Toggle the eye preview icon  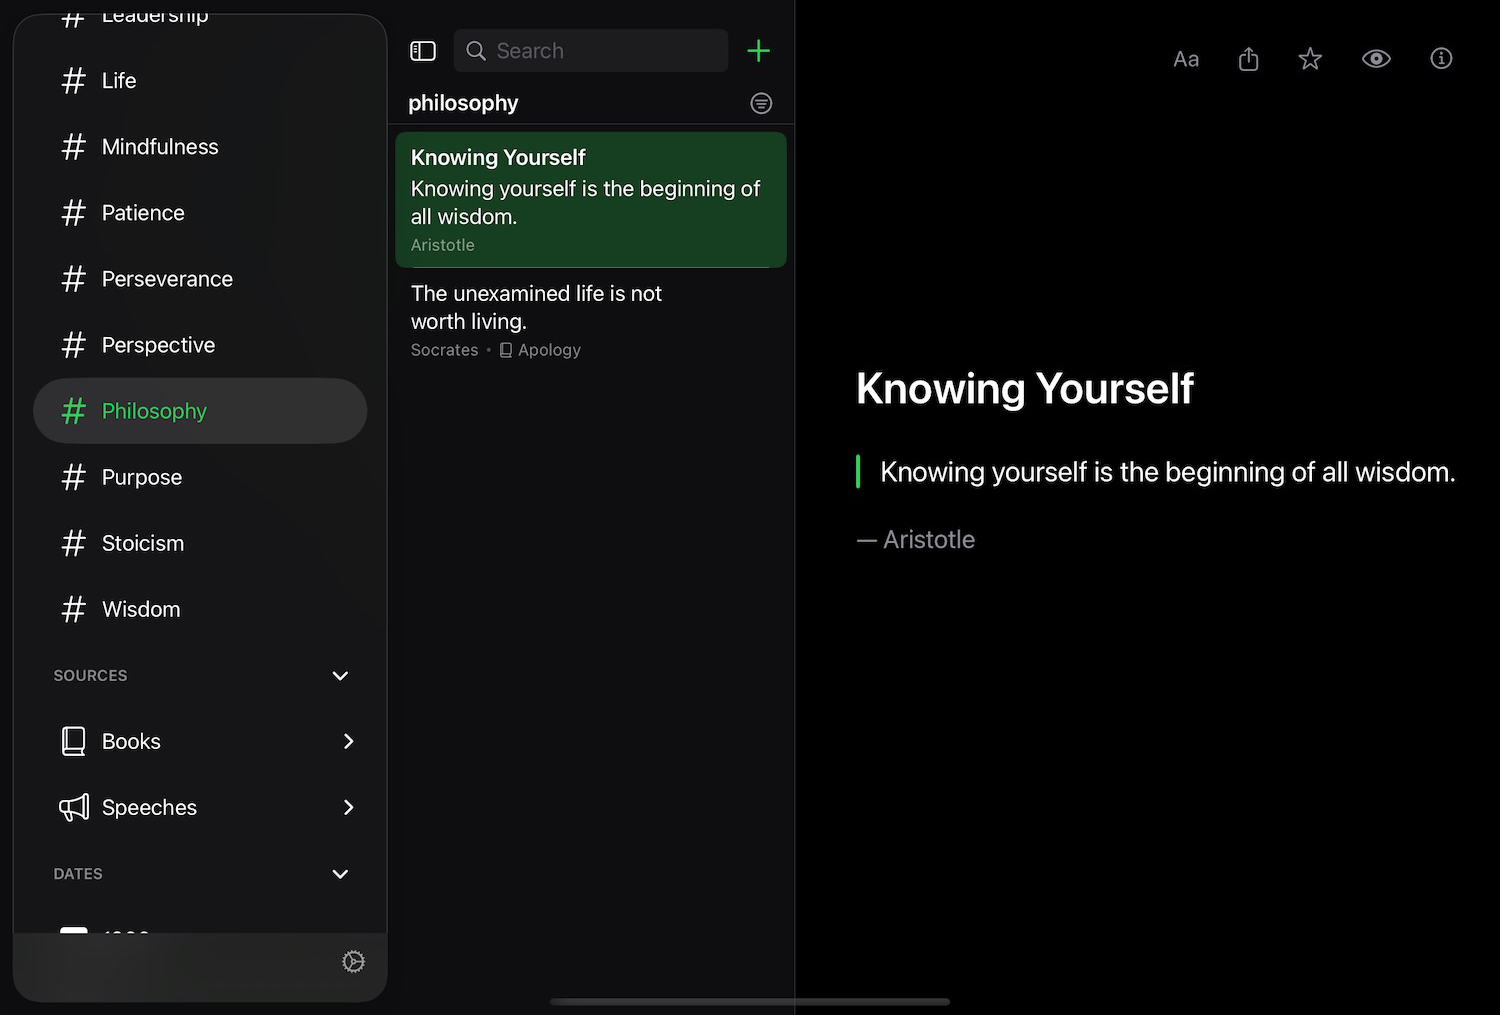point(1376,59)
